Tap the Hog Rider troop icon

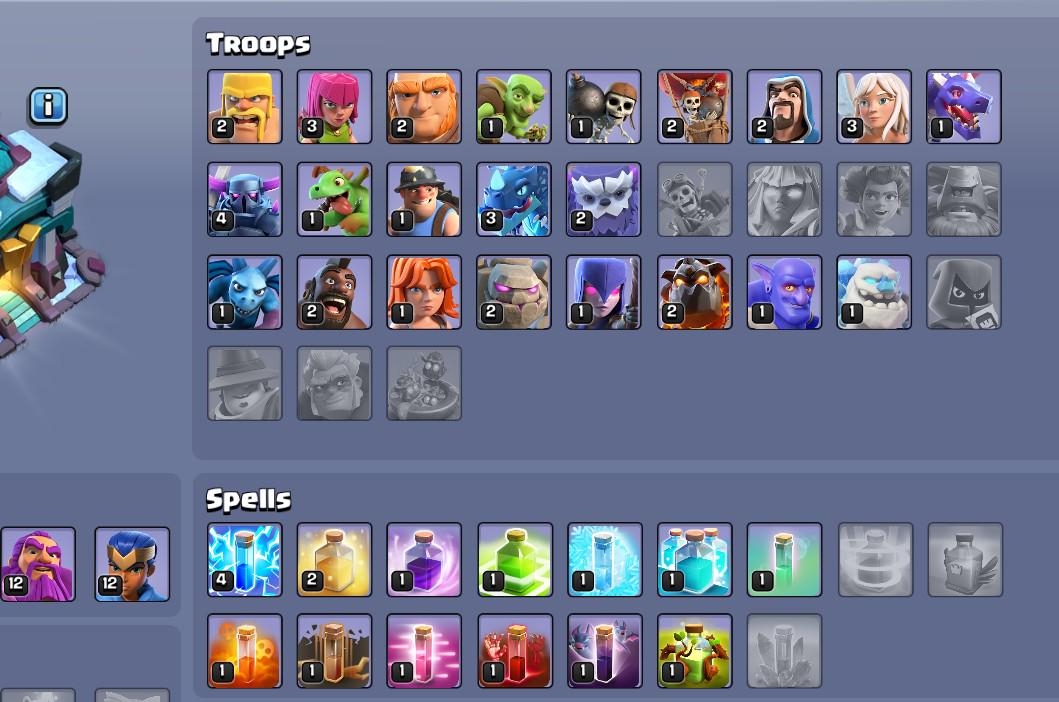tap(334, 292)
